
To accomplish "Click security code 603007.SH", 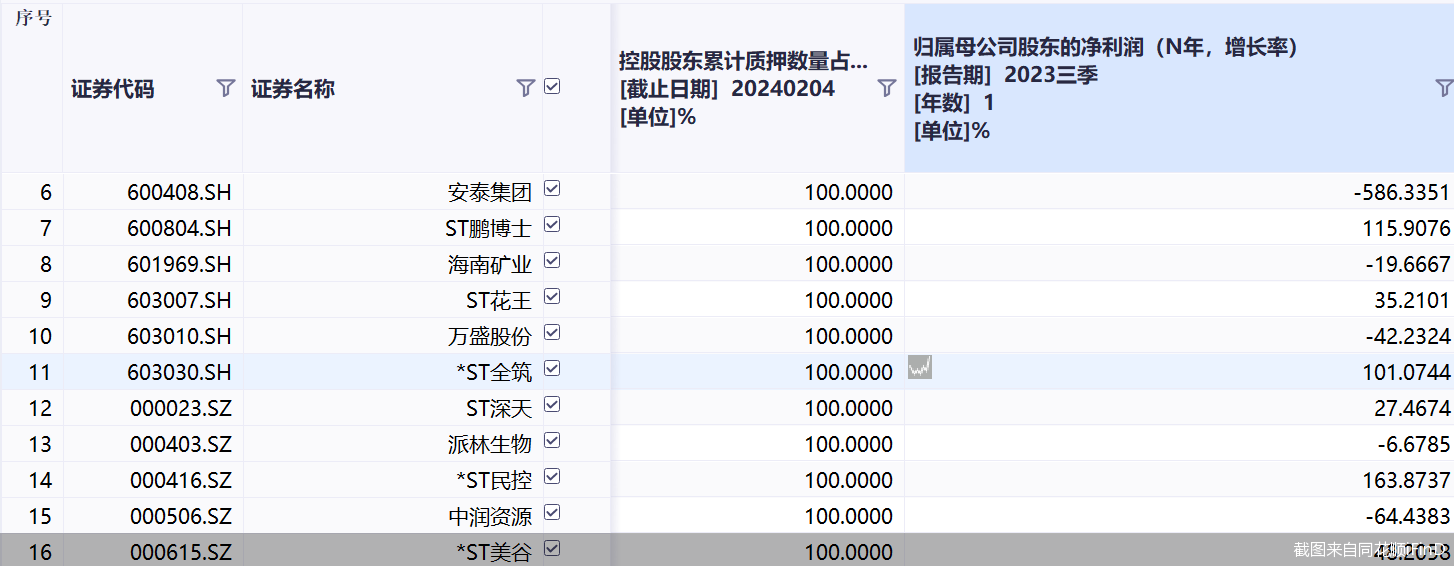I will (179, 300).
